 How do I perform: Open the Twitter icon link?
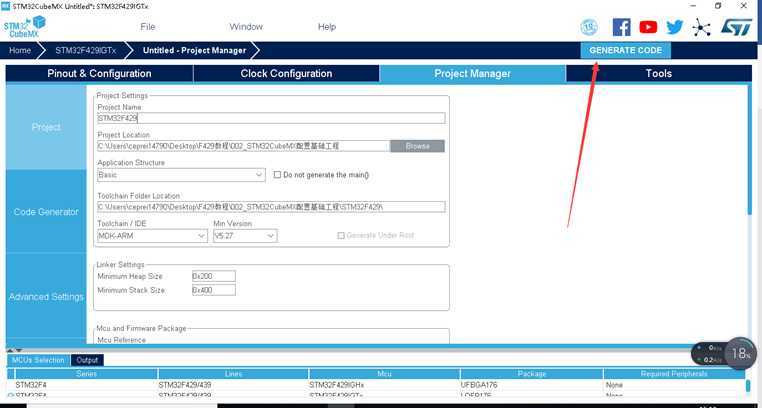point(675,27)
